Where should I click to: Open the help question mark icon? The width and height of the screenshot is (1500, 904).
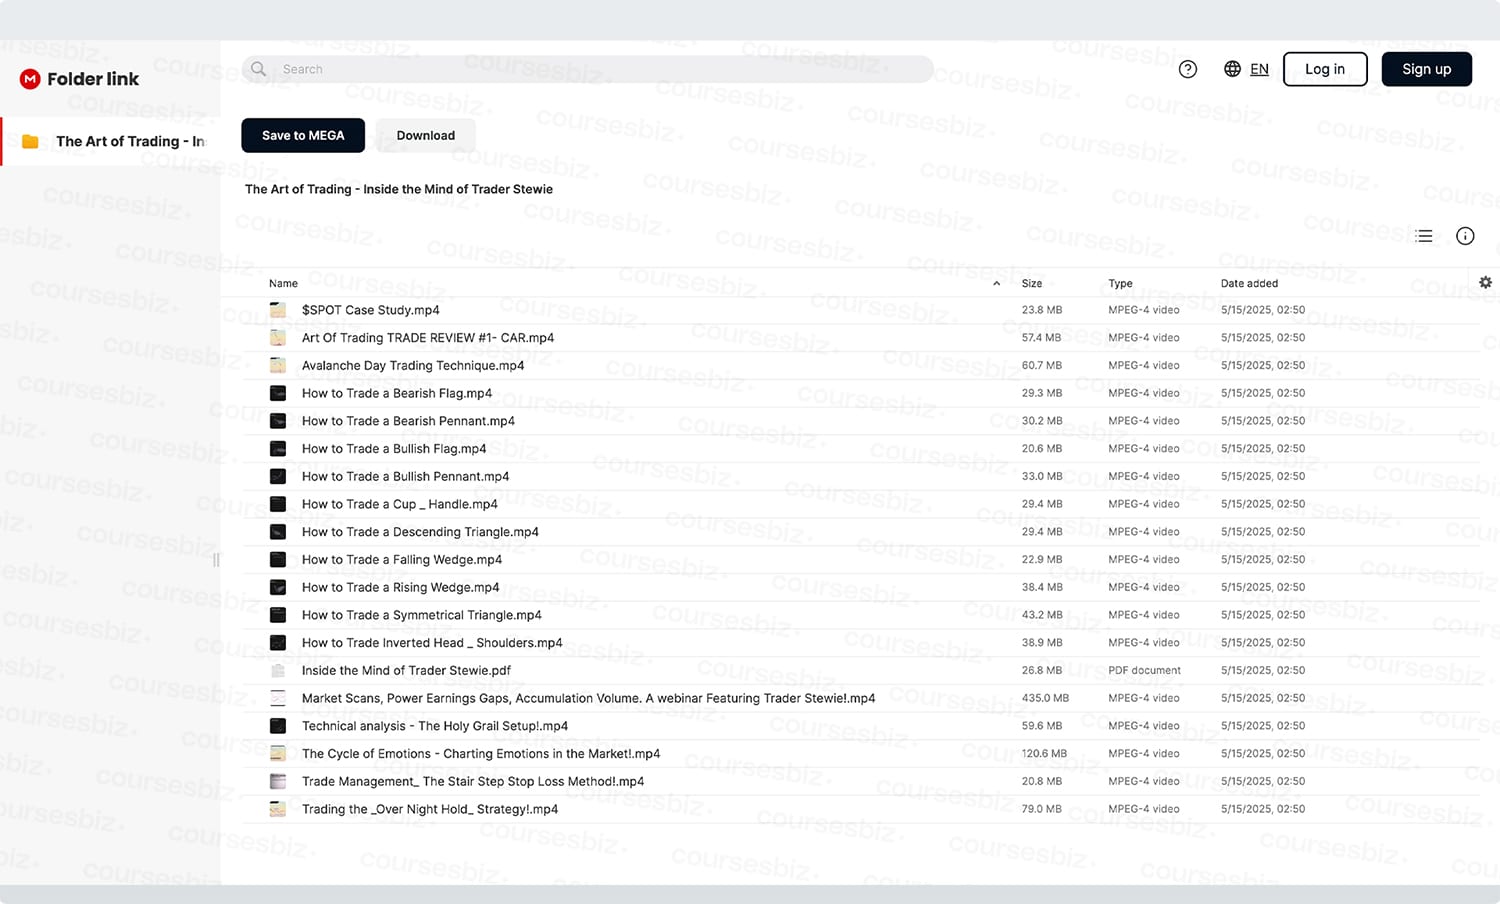coord(1188,69)
